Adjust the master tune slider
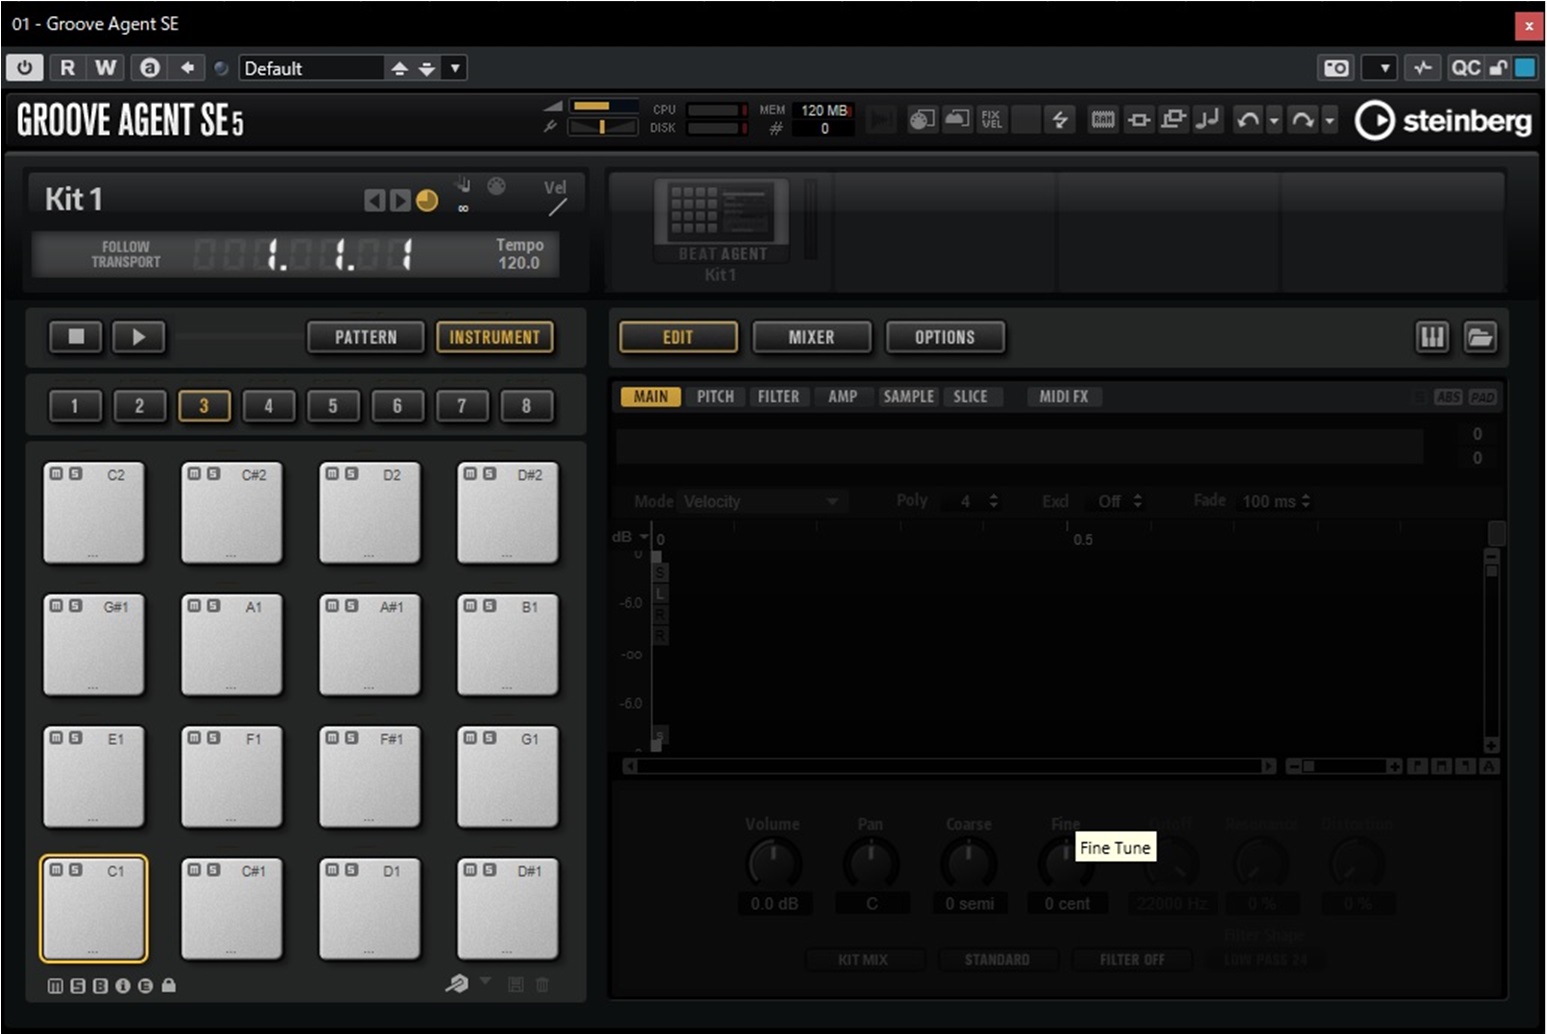 [603, 127]
